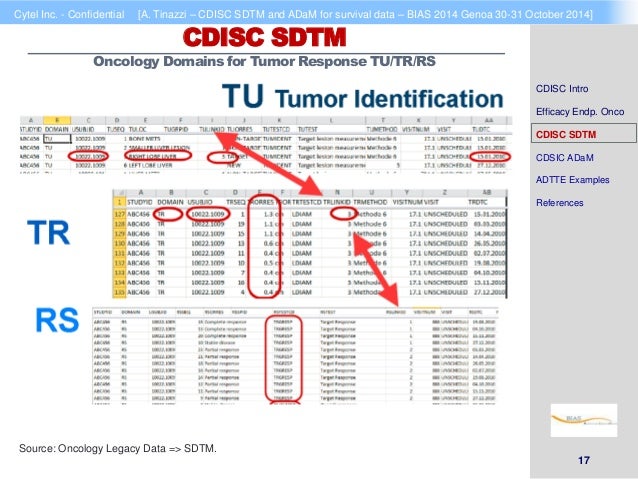Click the BIAS logo image
Viewport: 638px width, 479px height.
point(583,420)
